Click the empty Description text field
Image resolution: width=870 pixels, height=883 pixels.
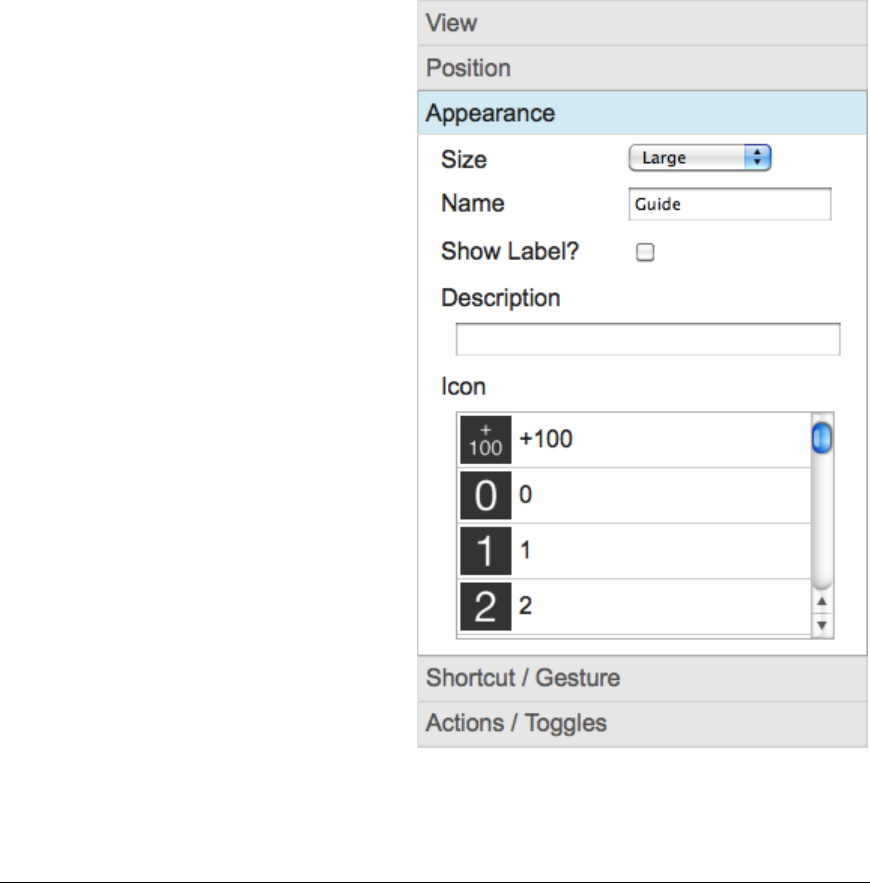pyautogui.click(x=648, y=339)
